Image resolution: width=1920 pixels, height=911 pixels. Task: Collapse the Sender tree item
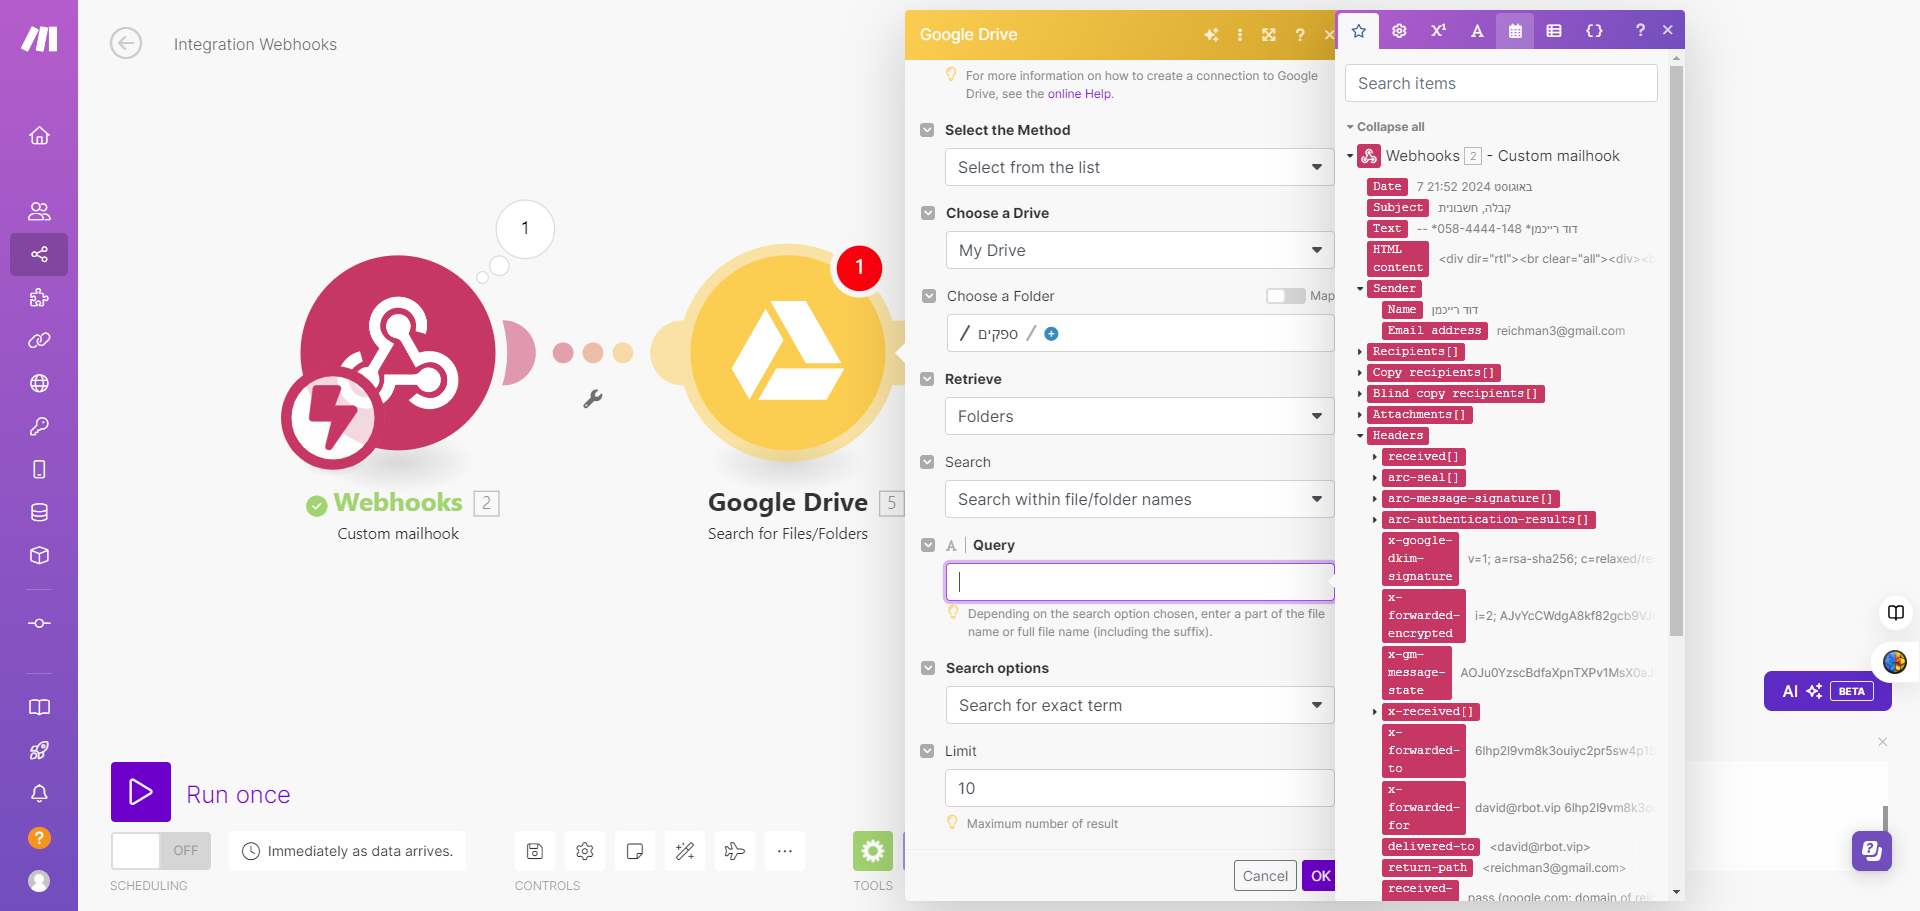click(x=1360, y=289)
